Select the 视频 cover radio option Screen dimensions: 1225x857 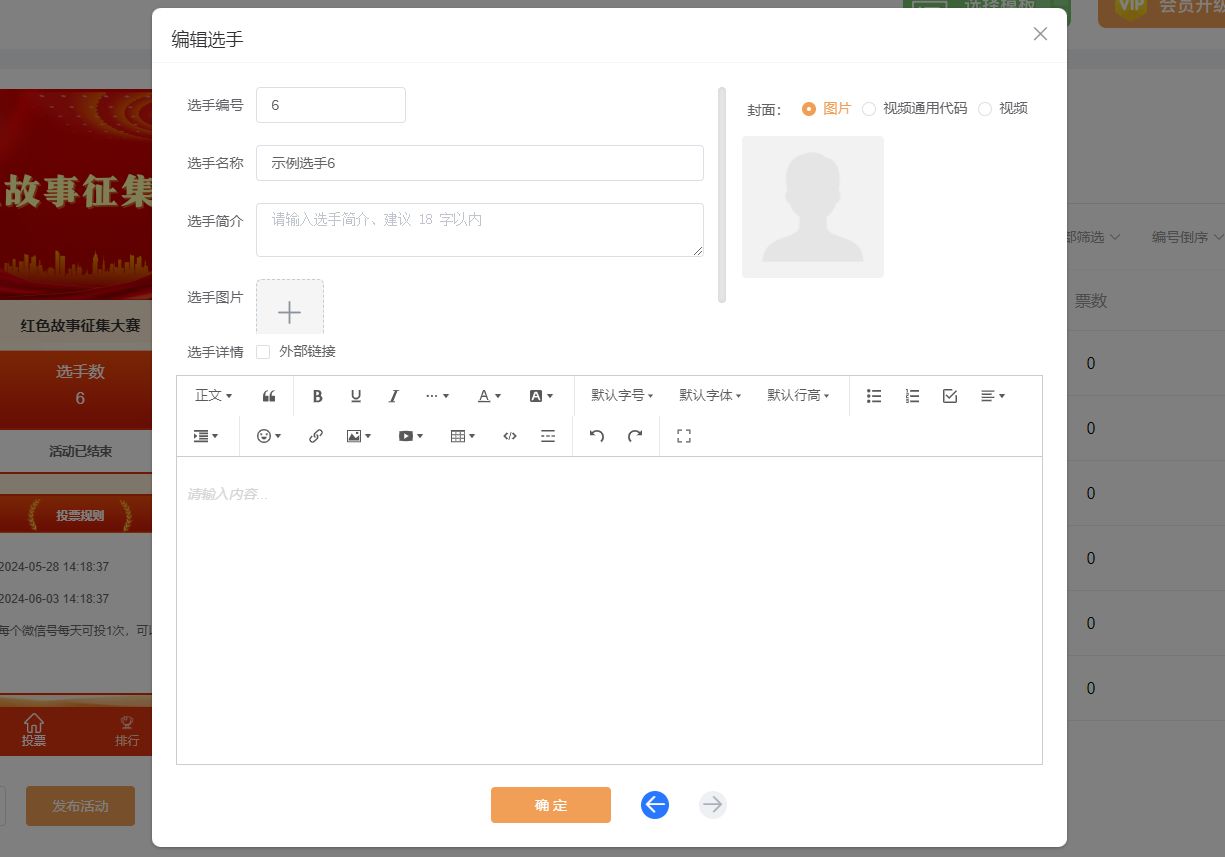(986, 109)
